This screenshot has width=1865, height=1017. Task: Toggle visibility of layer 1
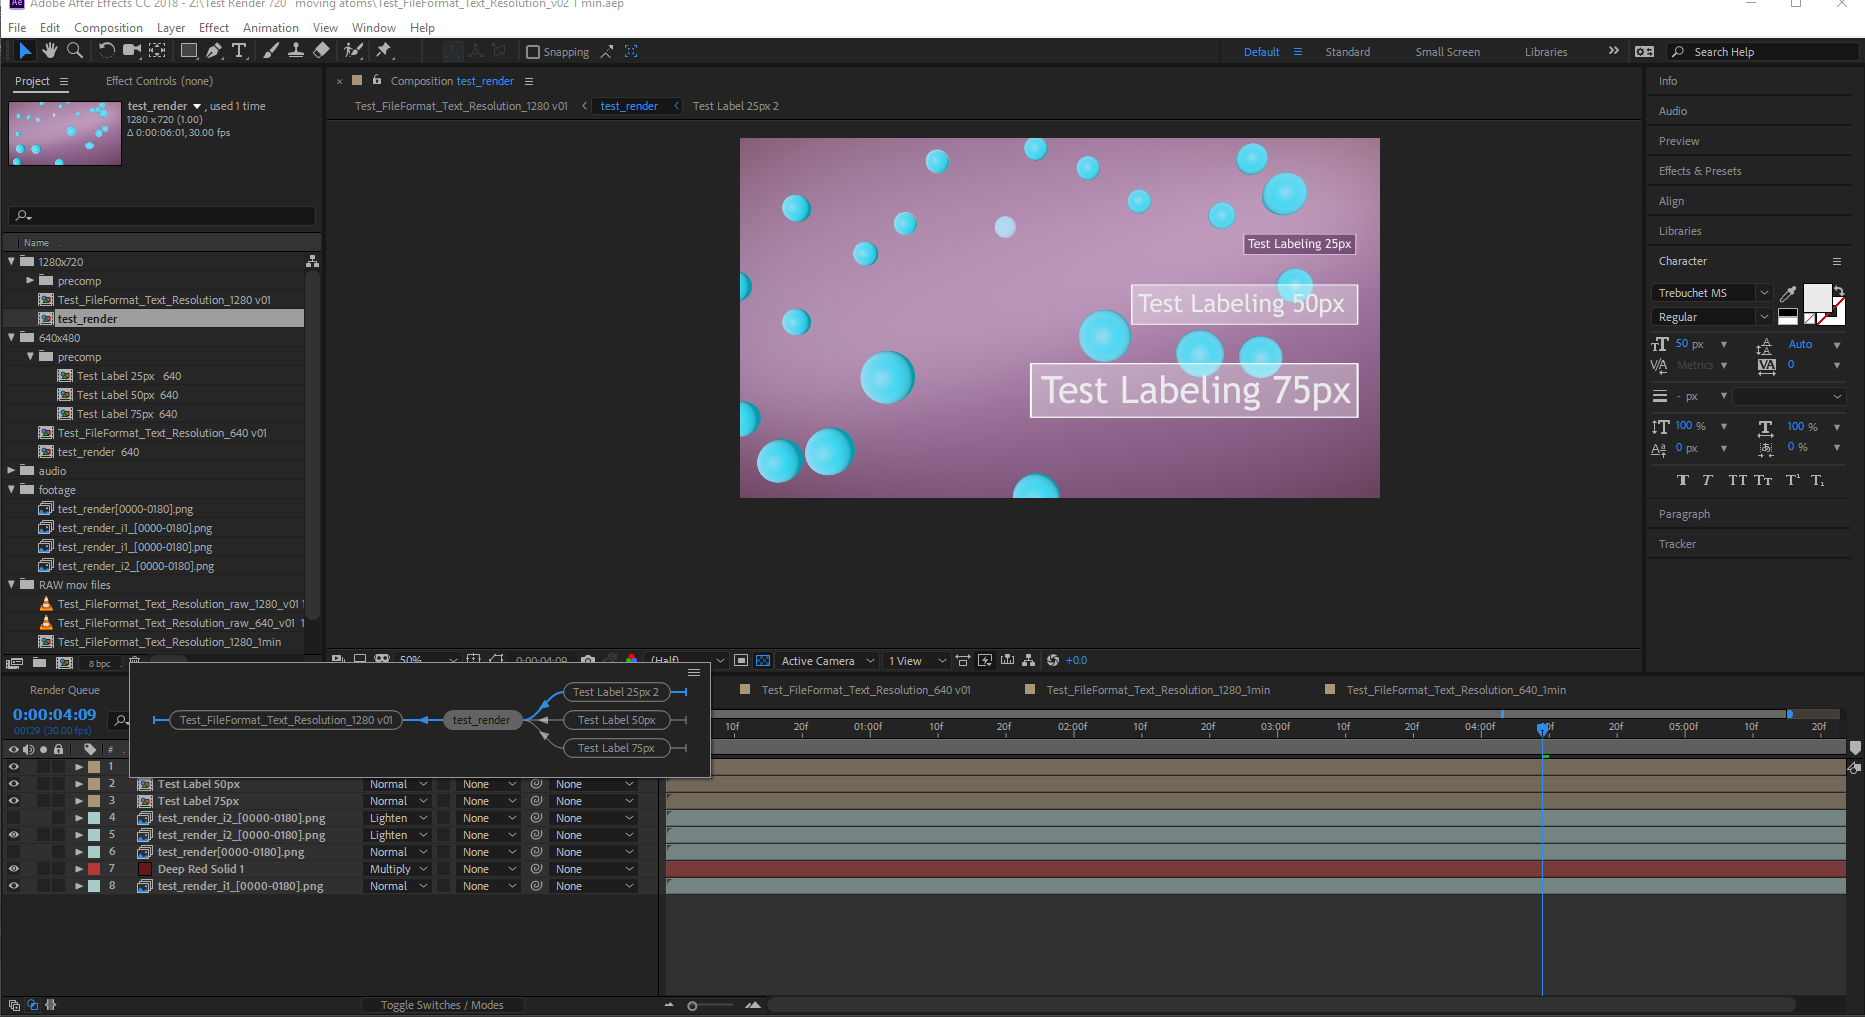14,767
